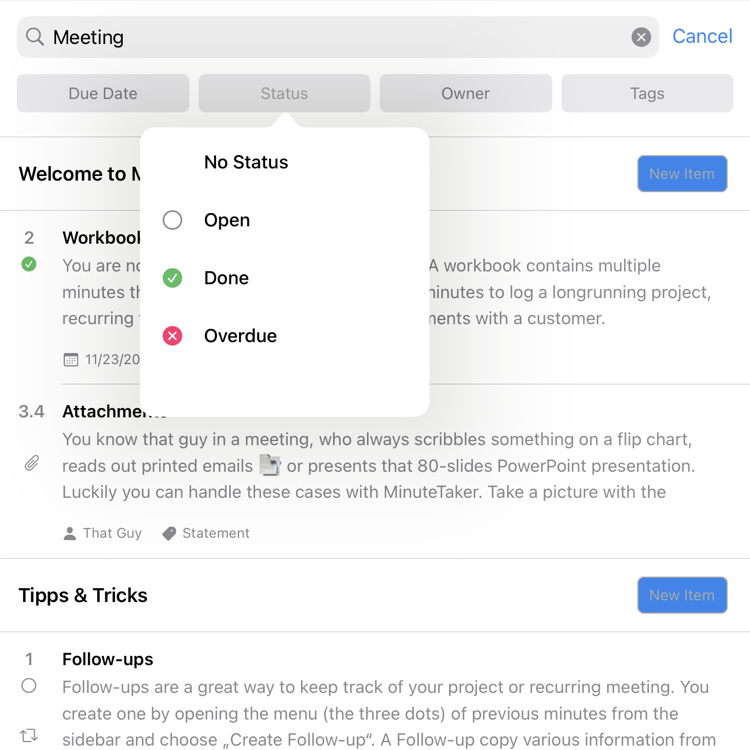Viewport: 750px width, 750px height.
Task: Pick the Overdue status option
Action: (240, 336)
